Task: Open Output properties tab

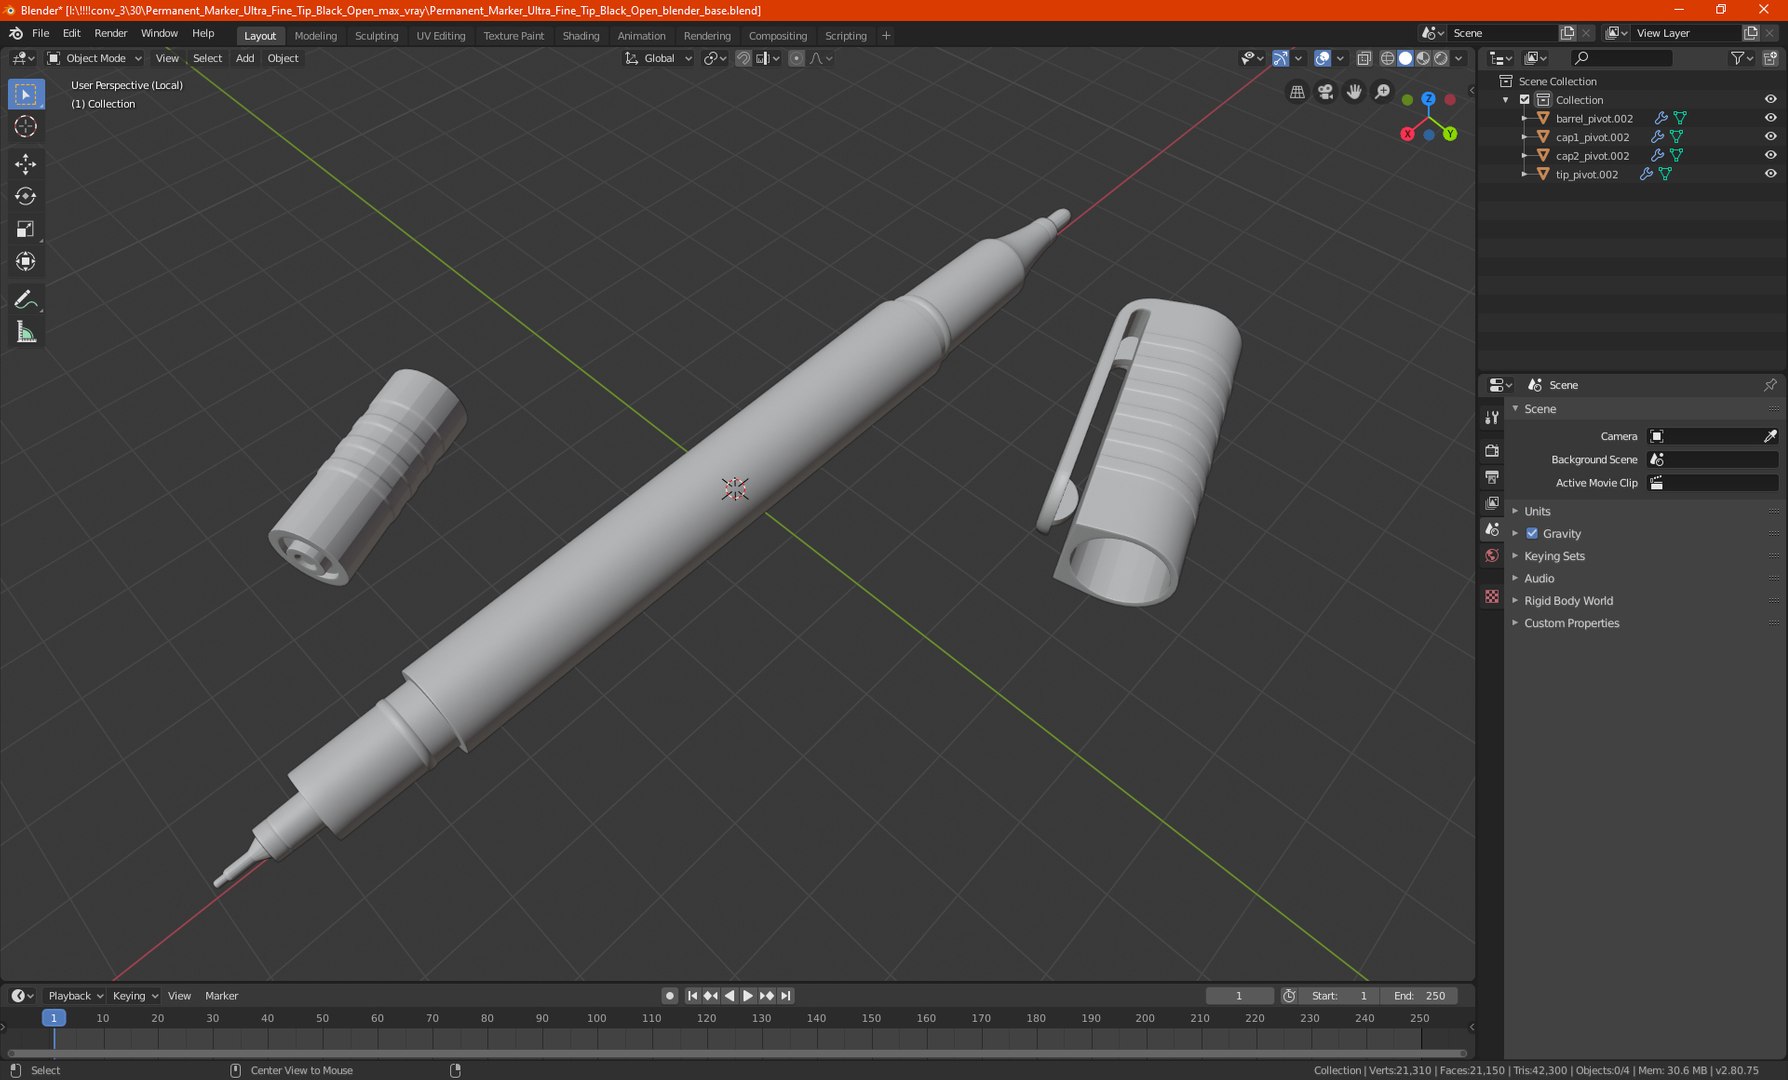Action: [1492, 477]
